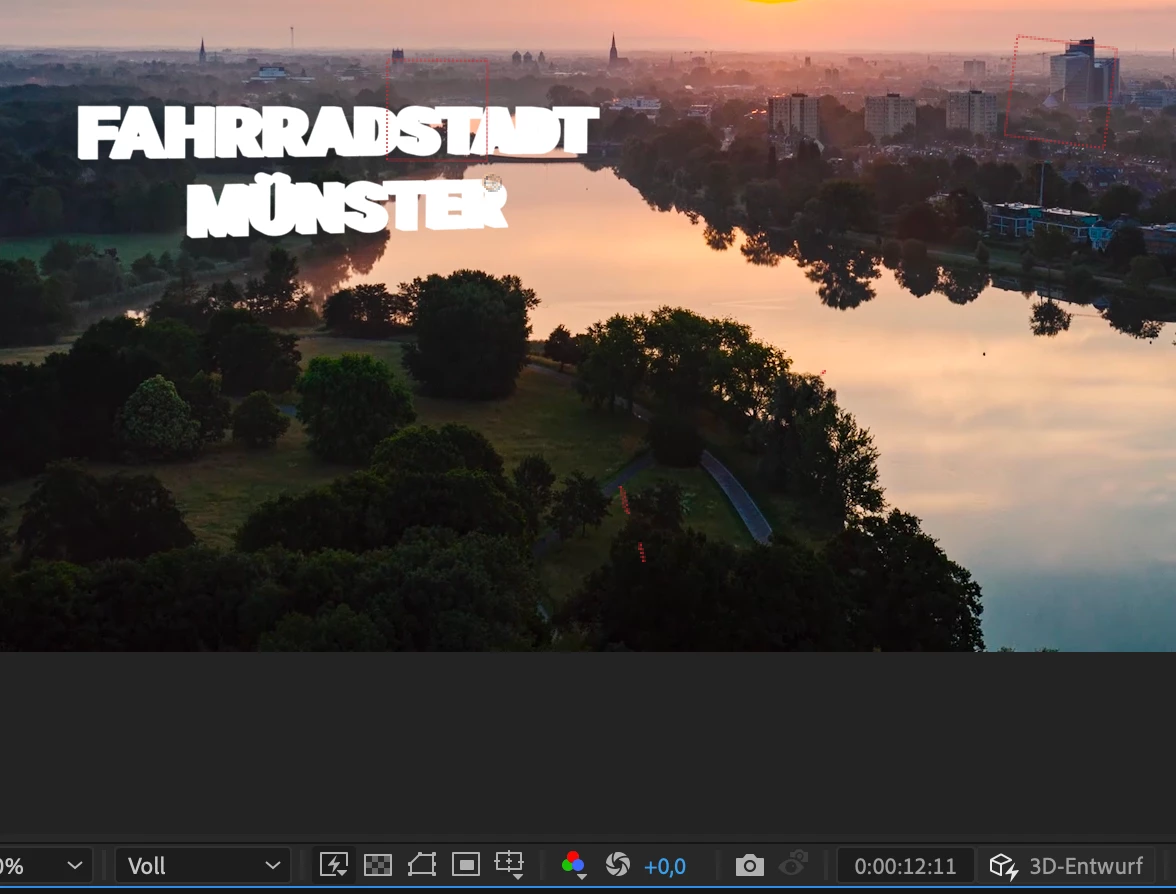This screenshot has height=894, width=1176.
Task: Click the anchor point crosshair near MÜNSTER
Action: 492,182
